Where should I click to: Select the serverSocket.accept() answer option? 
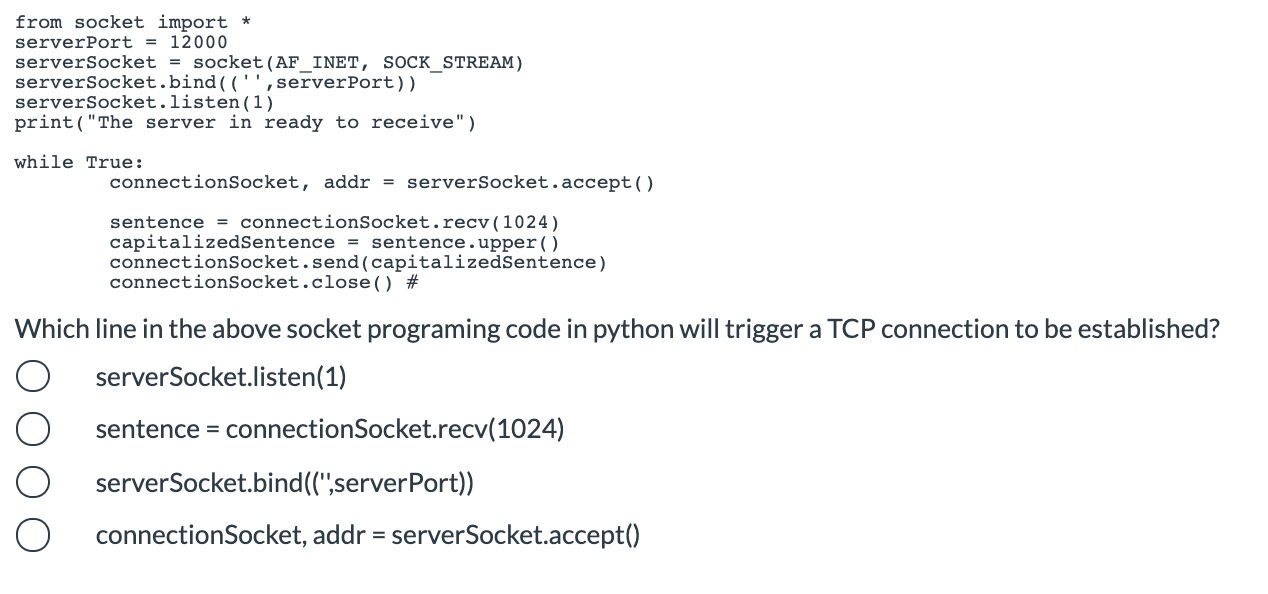click(33, 534)
